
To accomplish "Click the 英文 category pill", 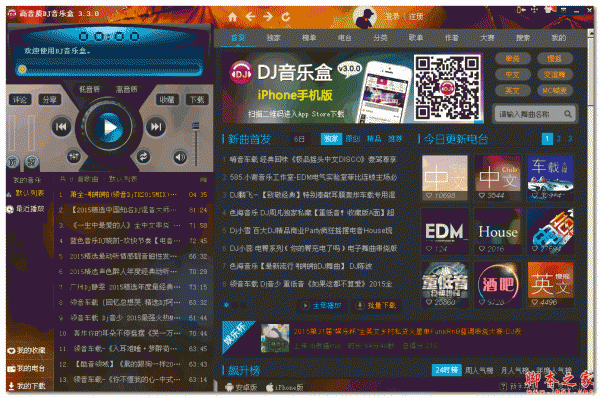I will 512,91.
